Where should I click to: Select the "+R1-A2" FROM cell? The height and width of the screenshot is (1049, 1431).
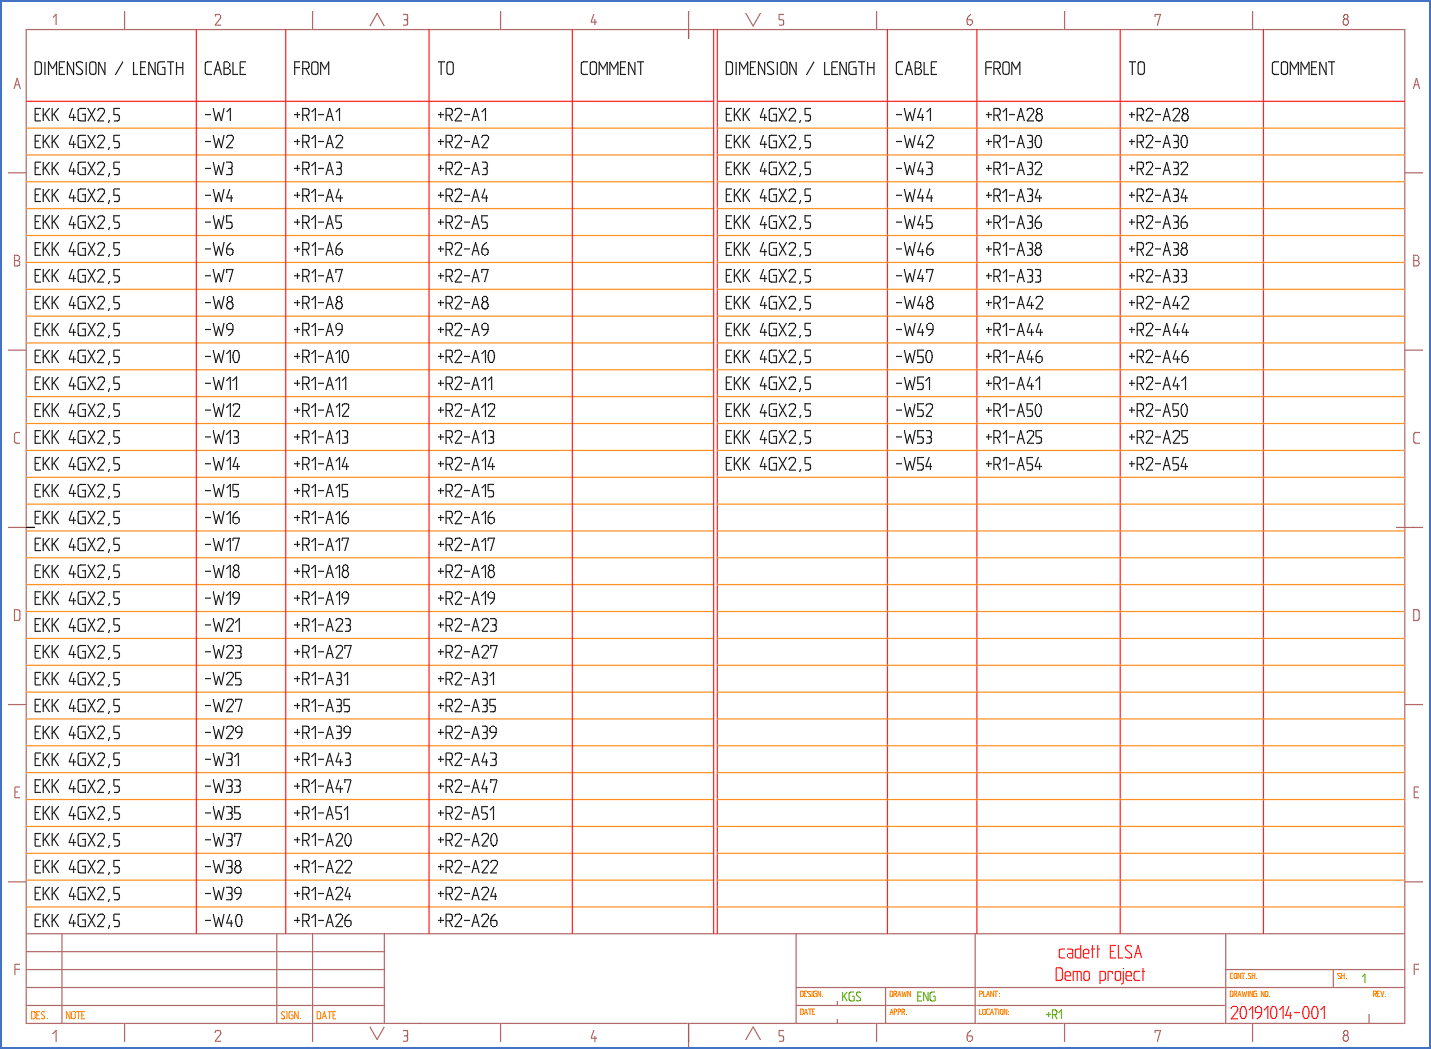(318, 142)
